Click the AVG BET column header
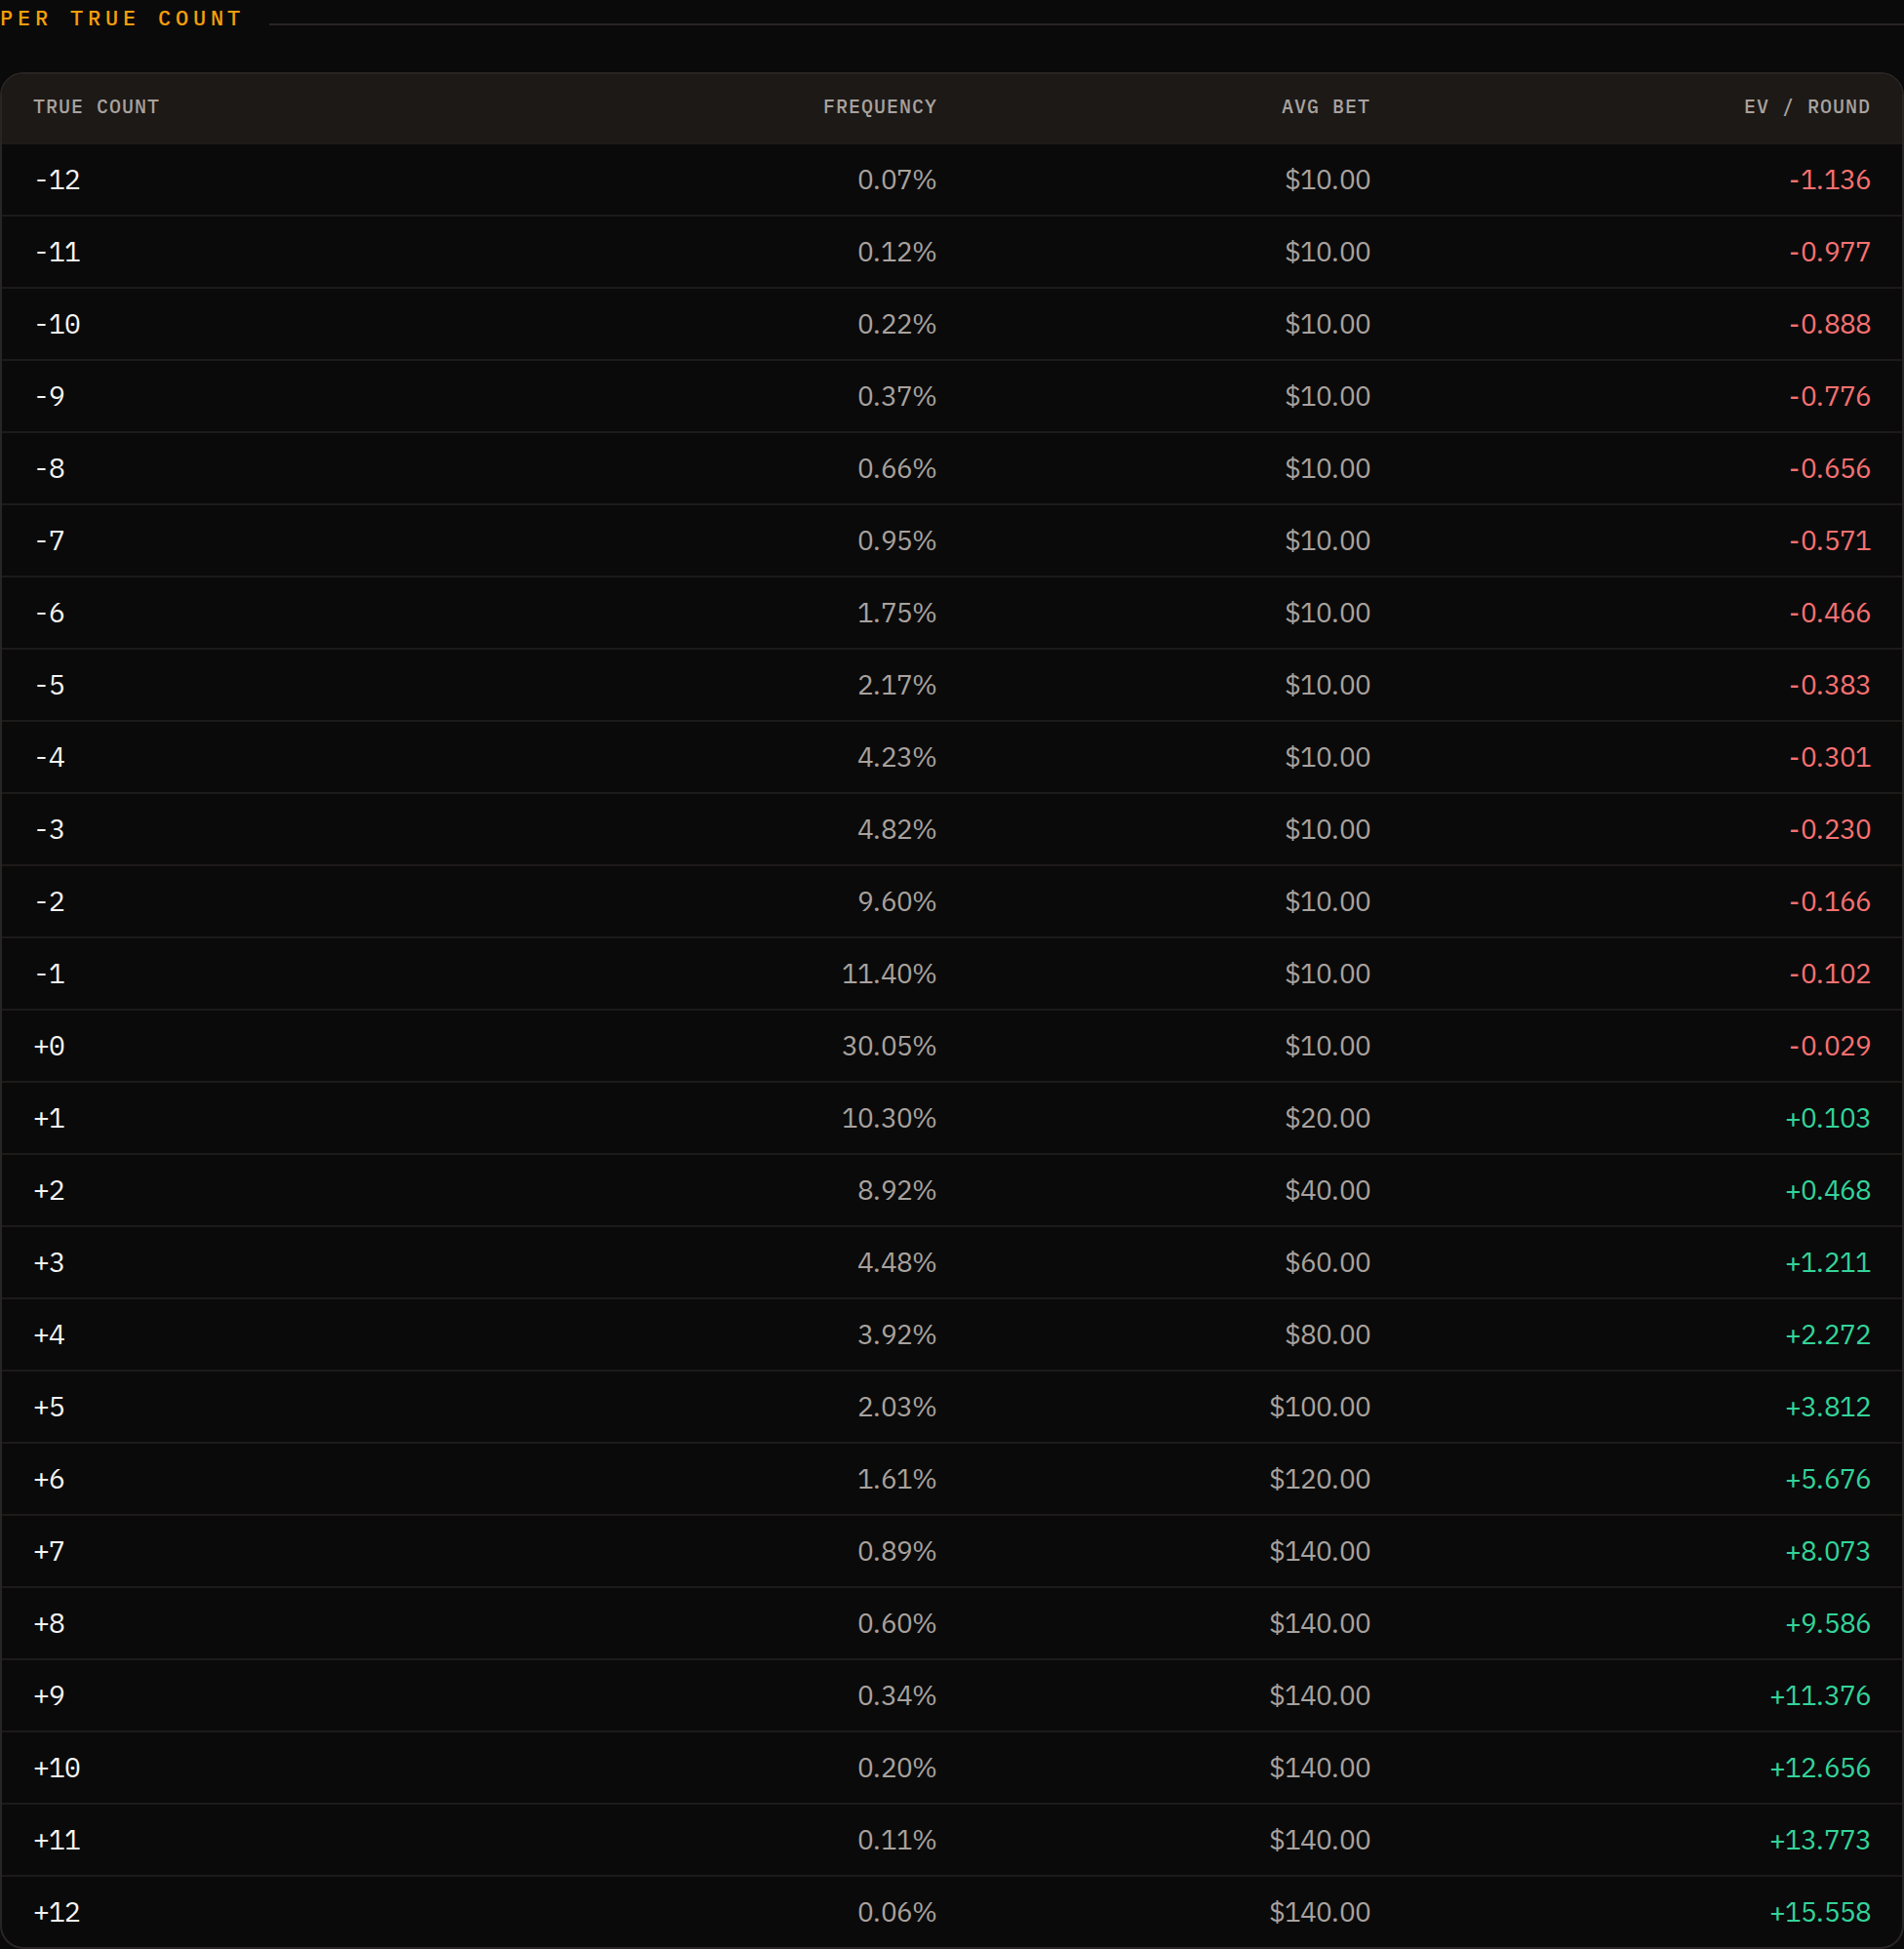This screenshot has width=1904, height=1949. [x=1326, y=107]
